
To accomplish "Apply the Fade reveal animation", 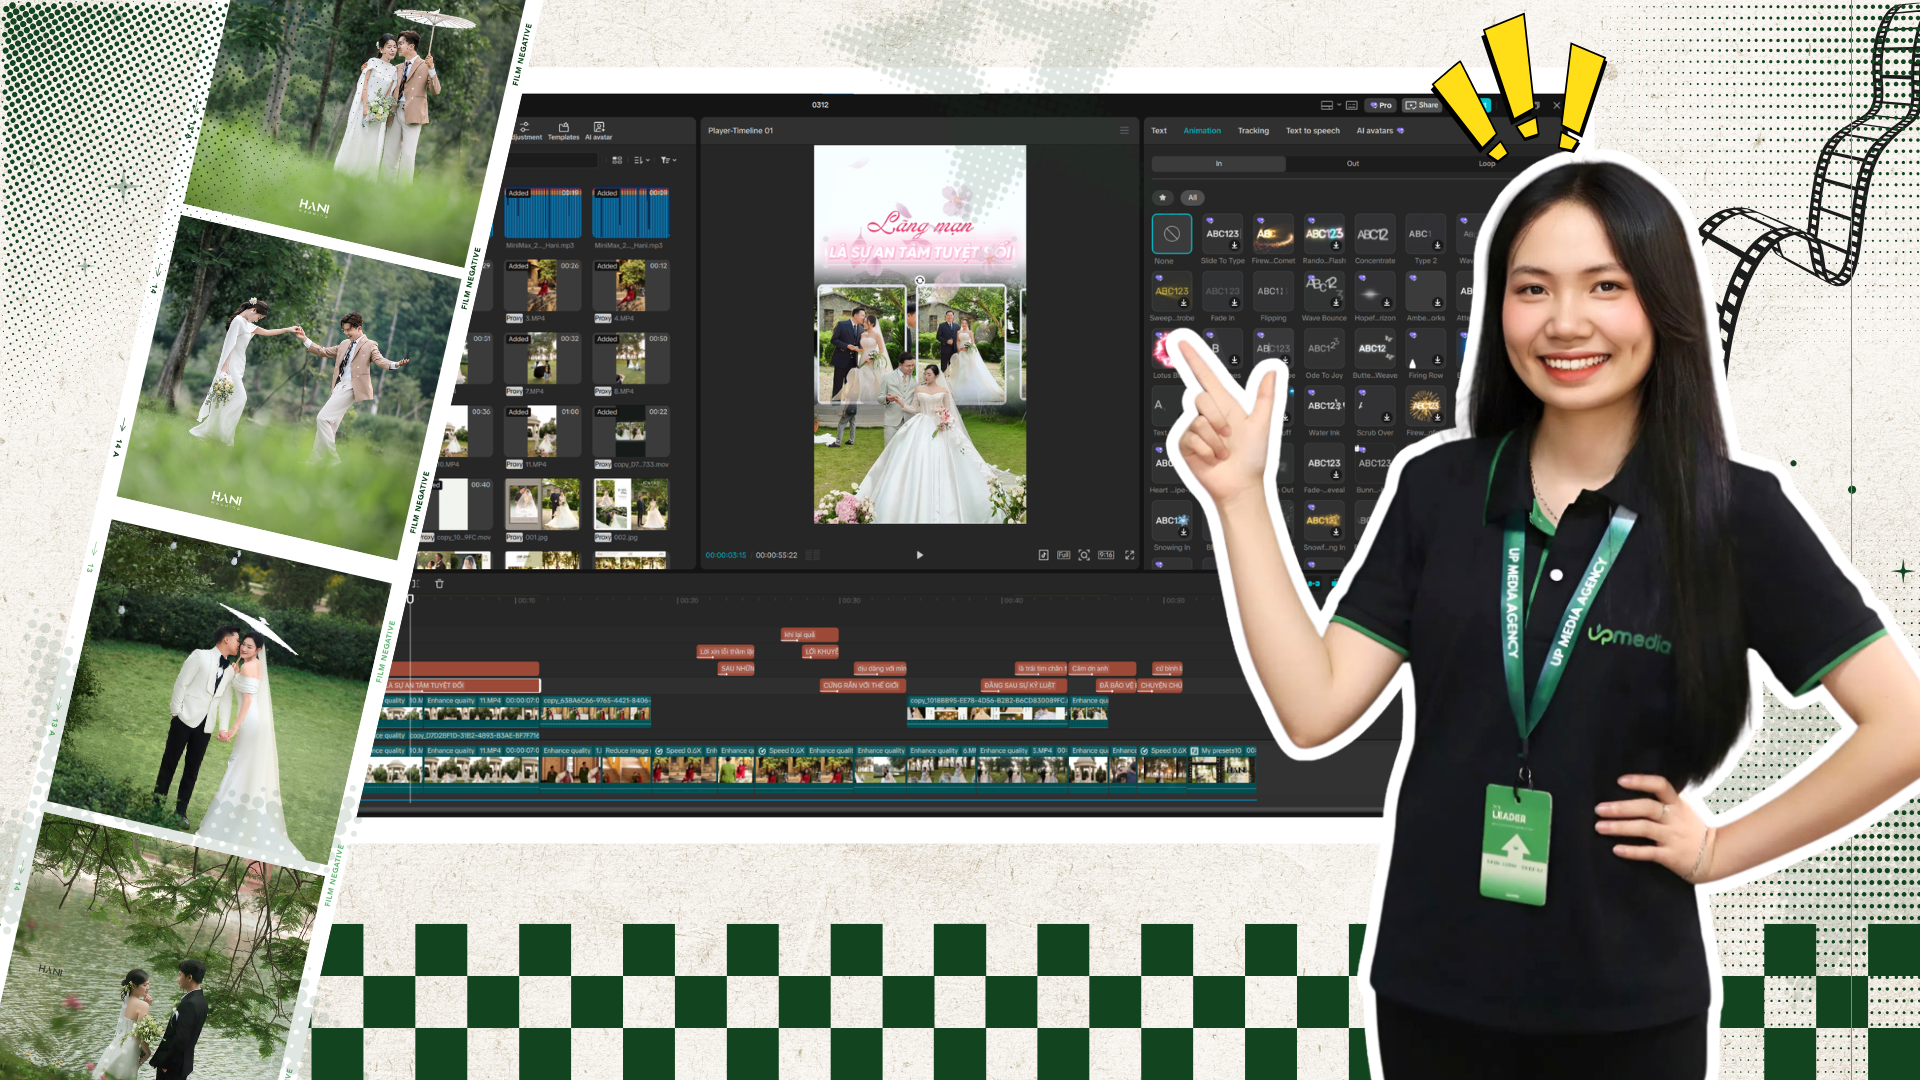I will [1324, 465].
